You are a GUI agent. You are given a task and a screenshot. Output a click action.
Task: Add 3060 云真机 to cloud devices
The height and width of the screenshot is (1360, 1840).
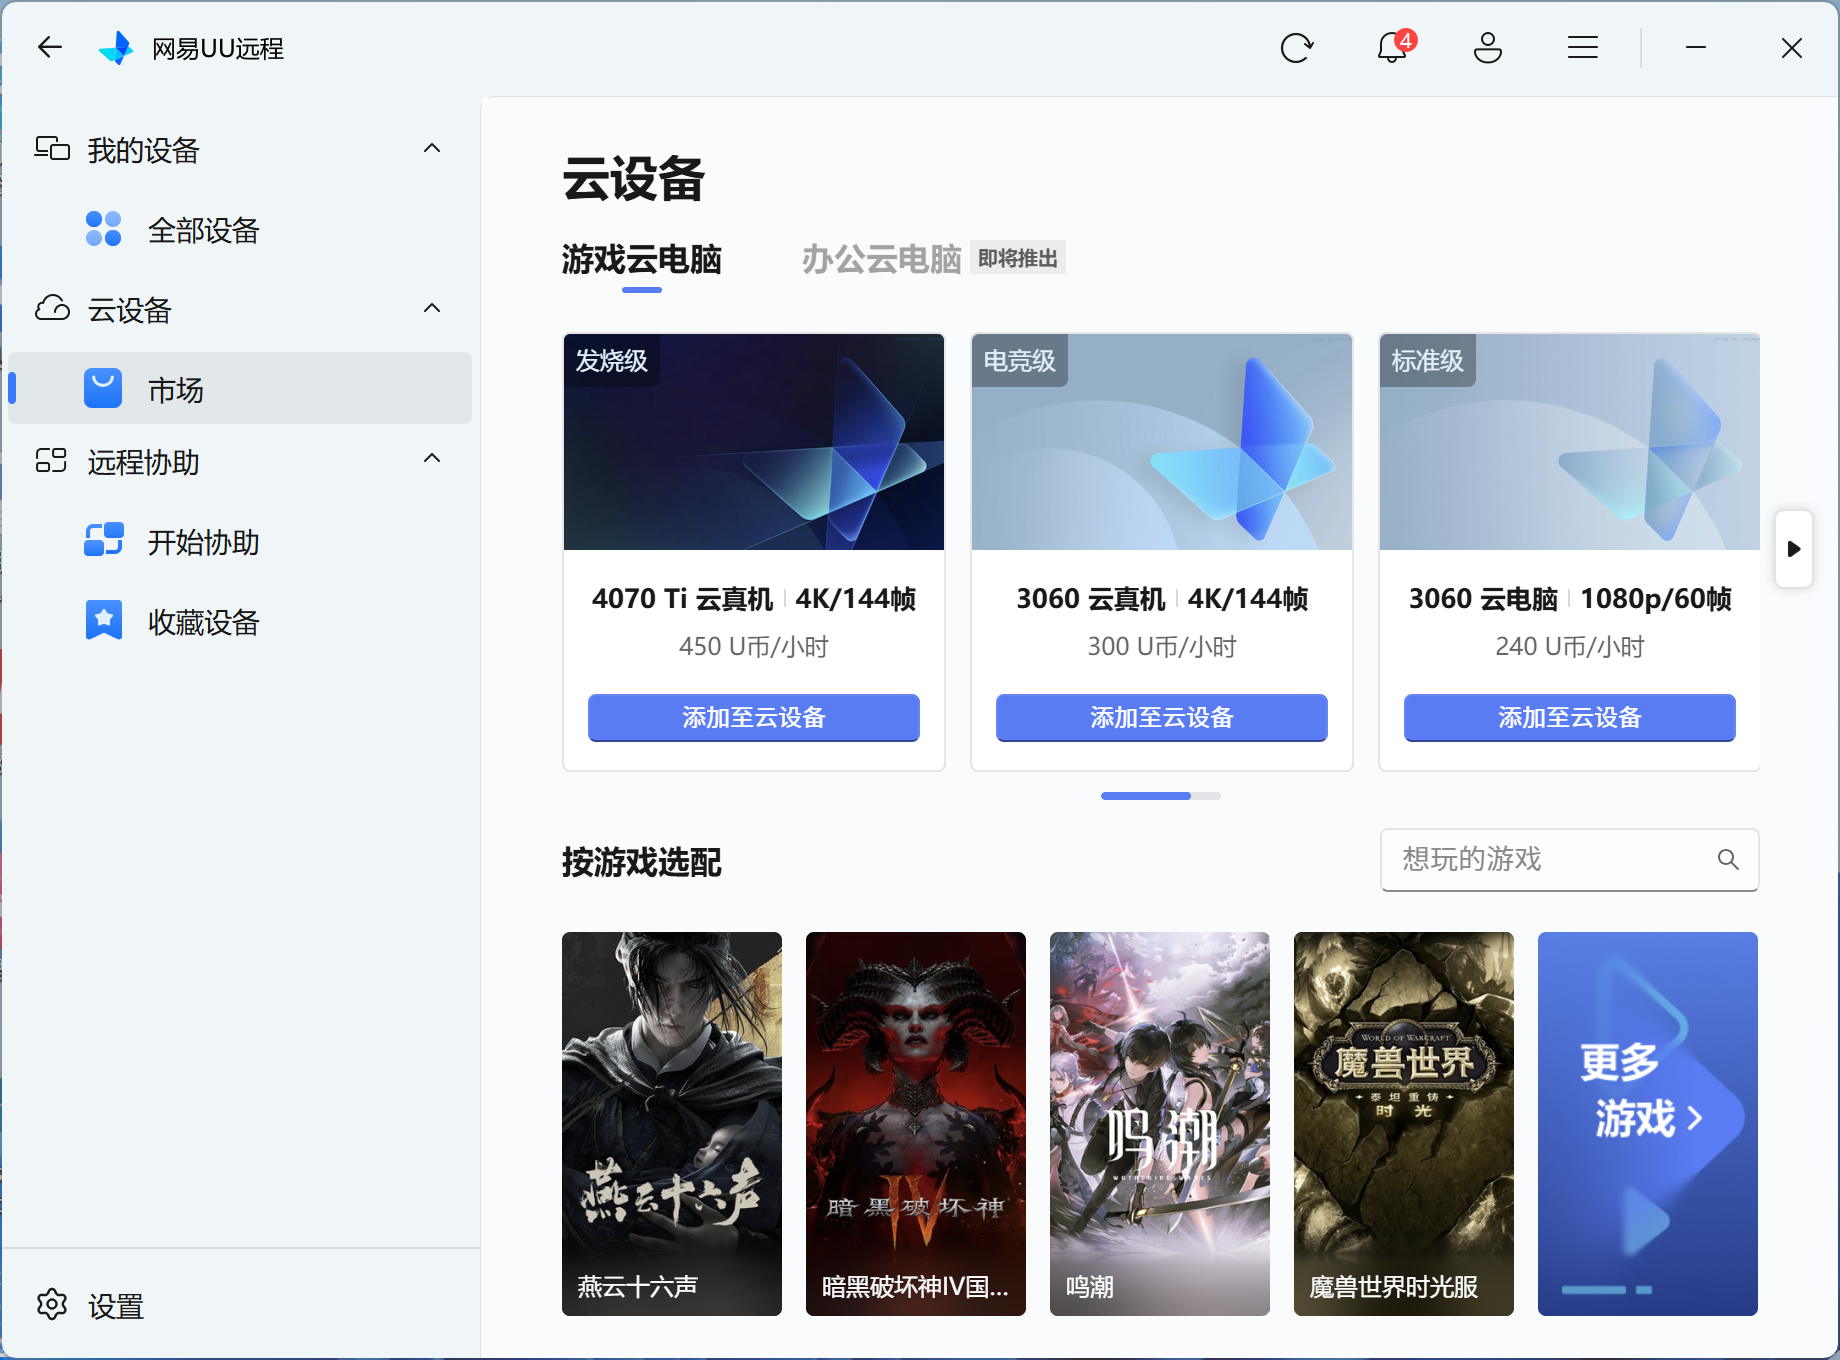1162,717
